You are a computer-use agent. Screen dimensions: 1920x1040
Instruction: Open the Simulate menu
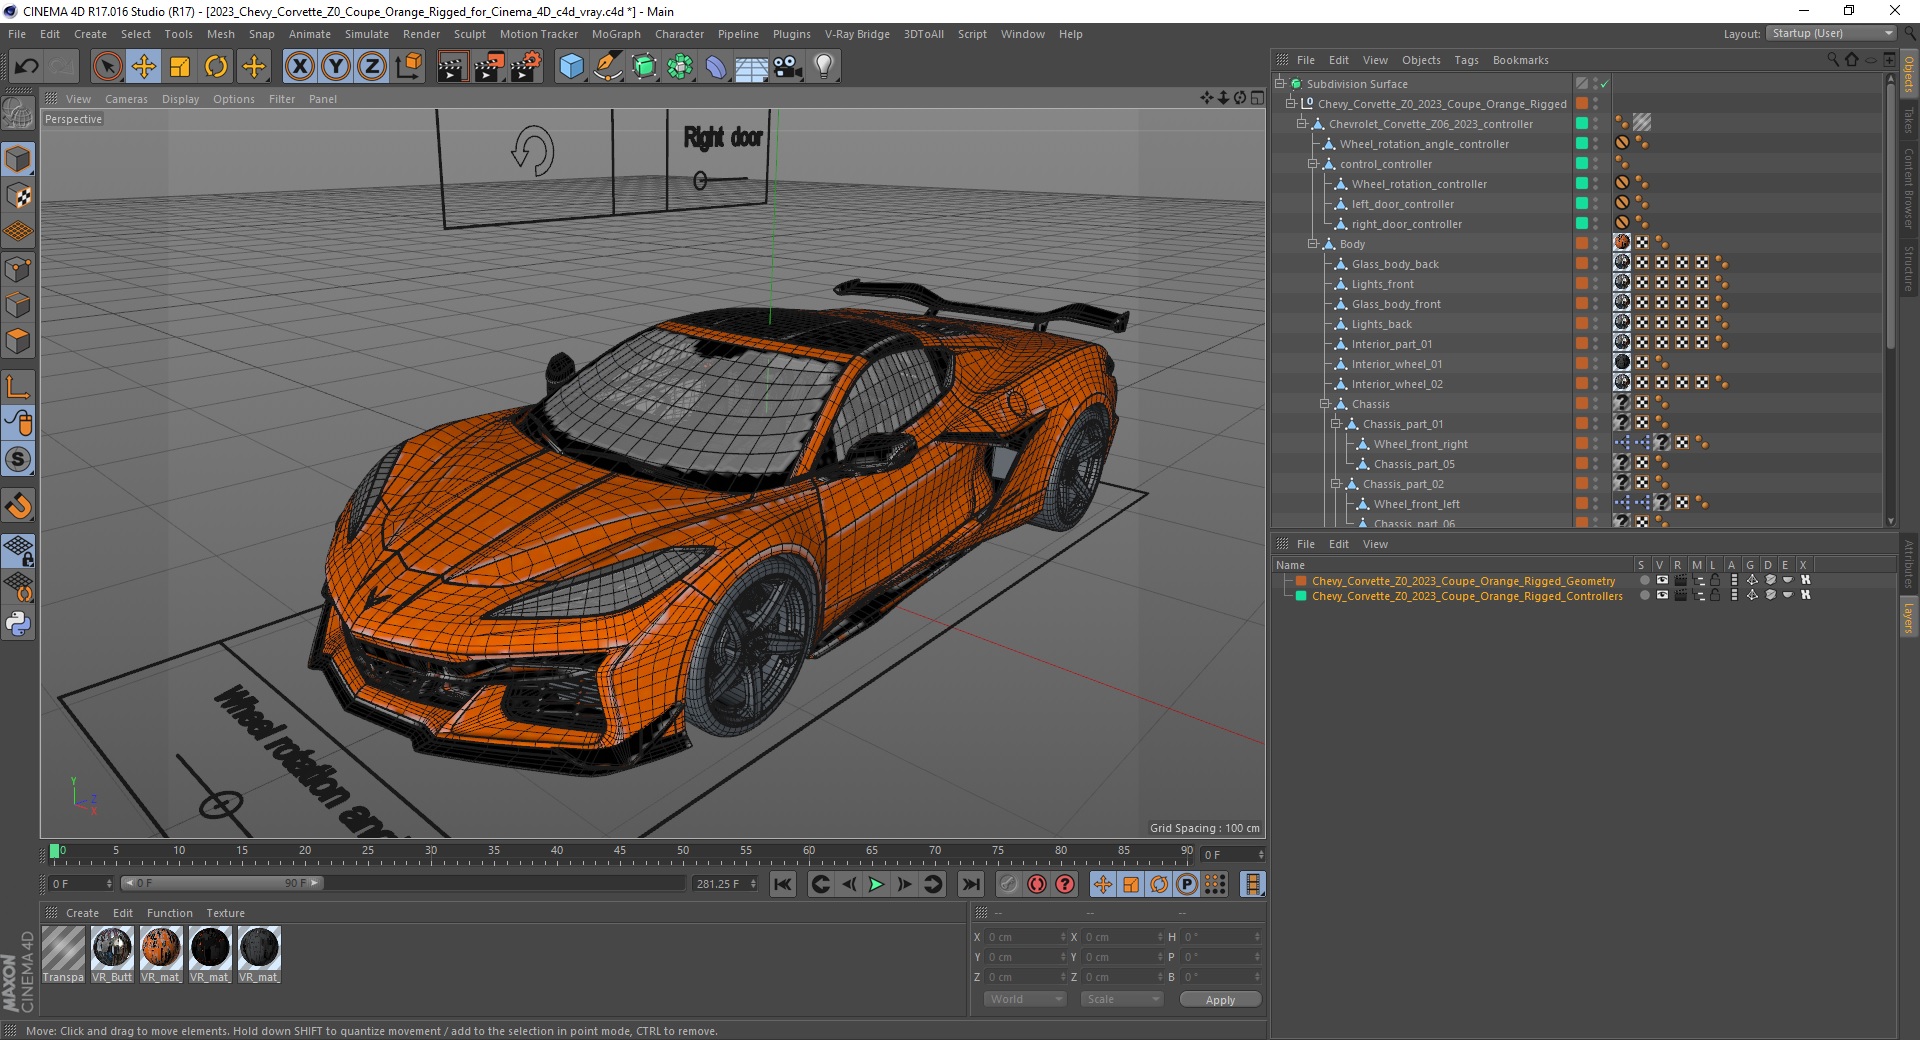pyautogui.click(x=367, y=34)
